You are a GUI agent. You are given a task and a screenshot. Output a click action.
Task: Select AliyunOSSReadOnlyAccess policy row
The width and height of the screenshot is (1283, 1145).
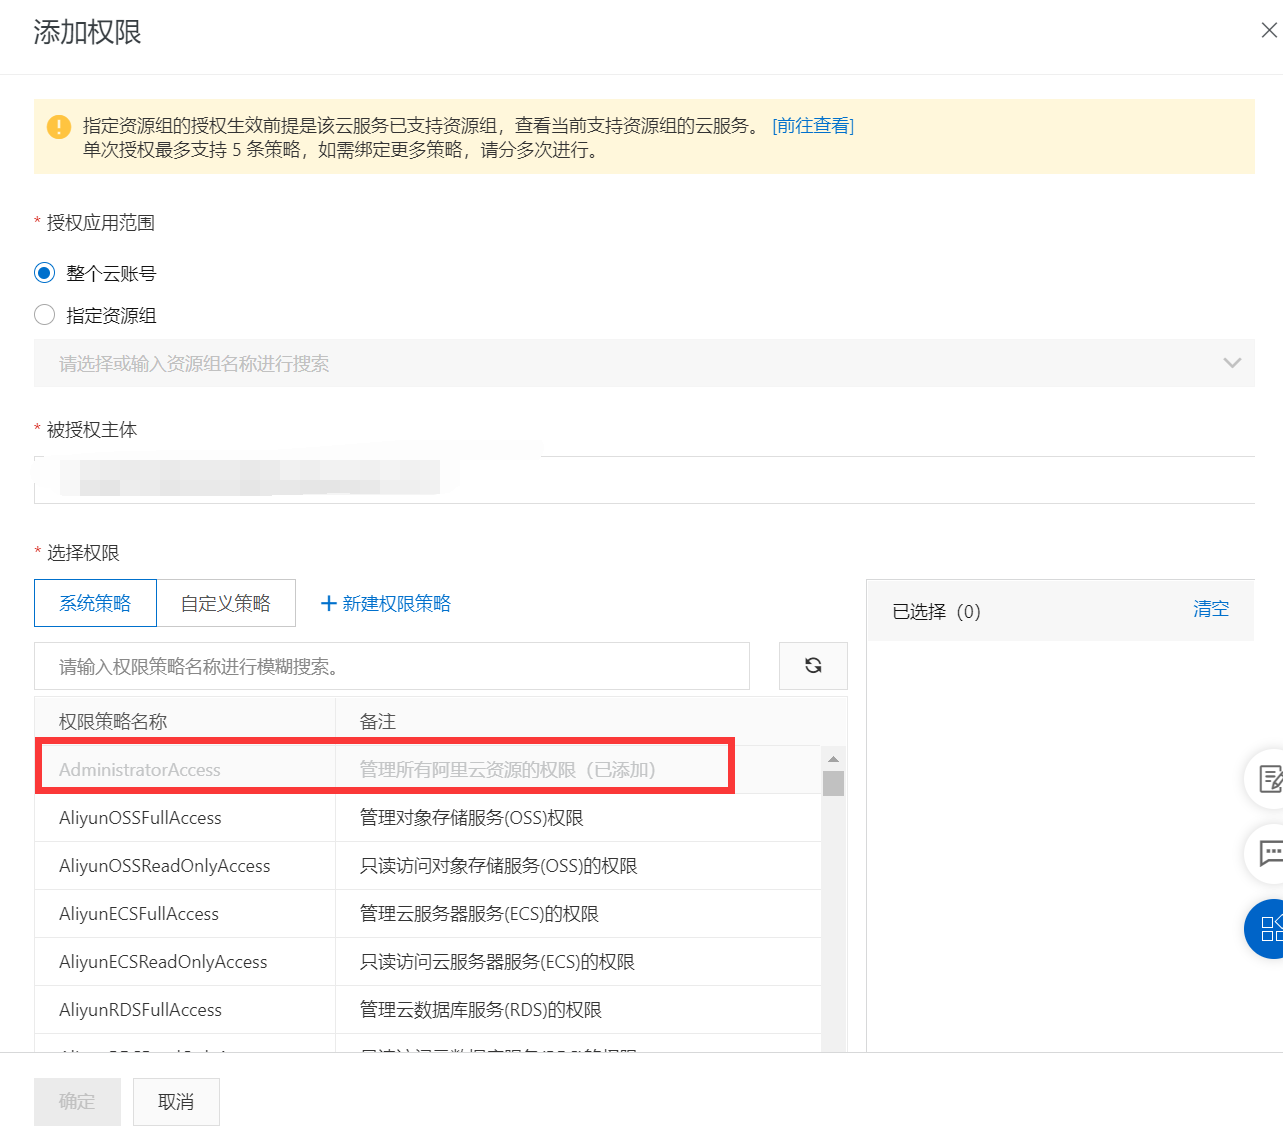click(428, 865)
